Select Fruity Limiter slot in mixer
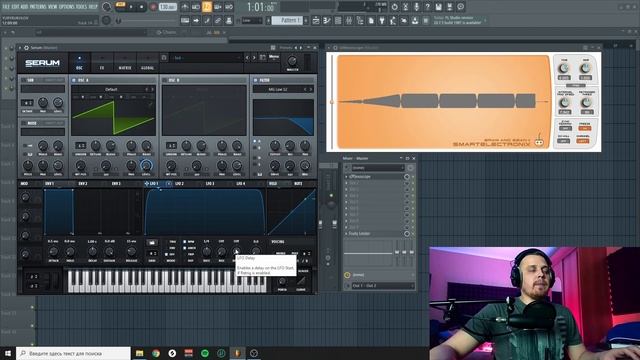Viewport: 640px width, 360px height. (x=374, y=234)
